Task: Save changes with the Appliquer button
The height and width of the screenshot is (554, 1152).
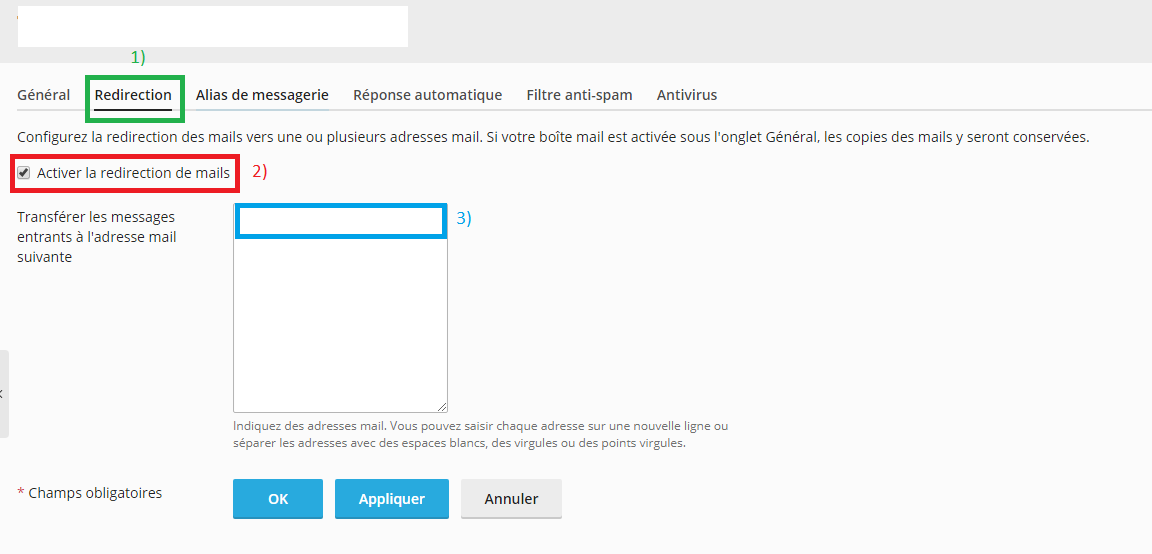Action: (x=392, y=499)
